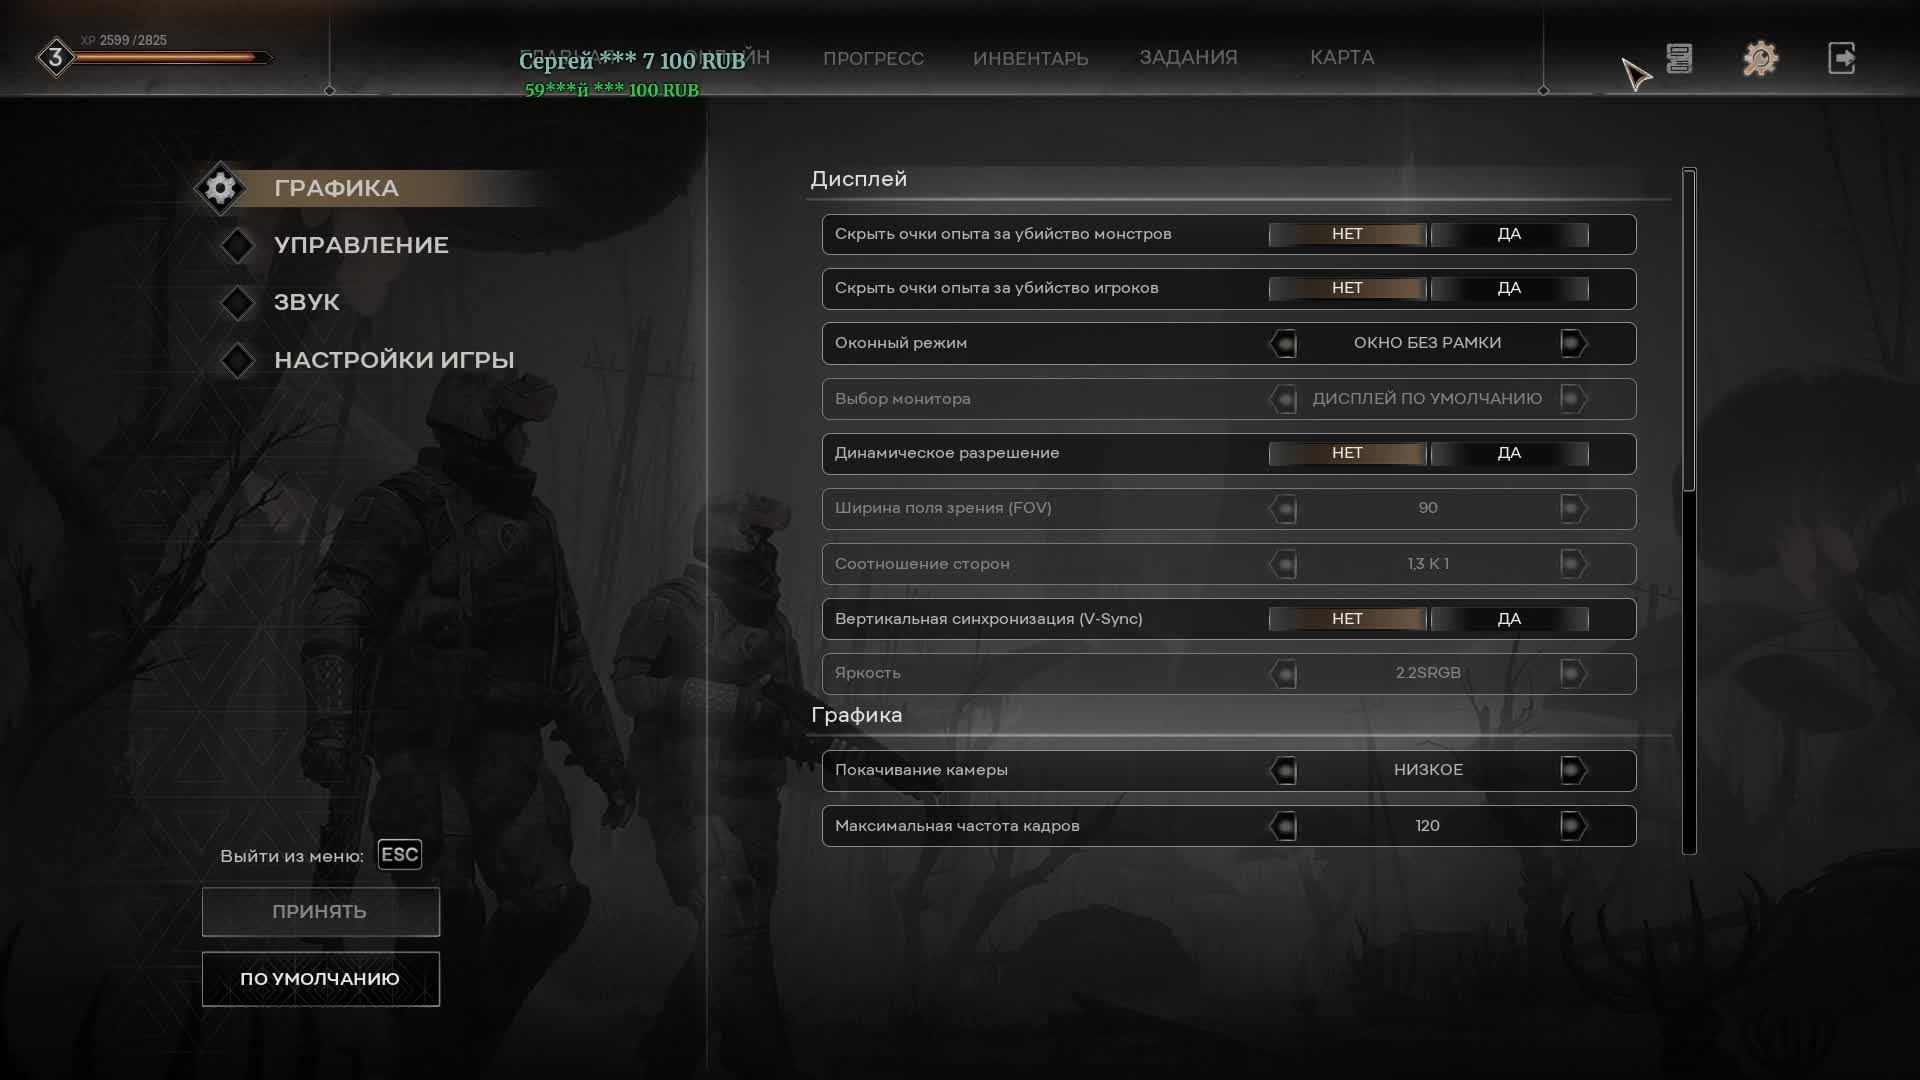Open the settings gear icon in top bar
The image size is (1920, 1080).
1760,58
